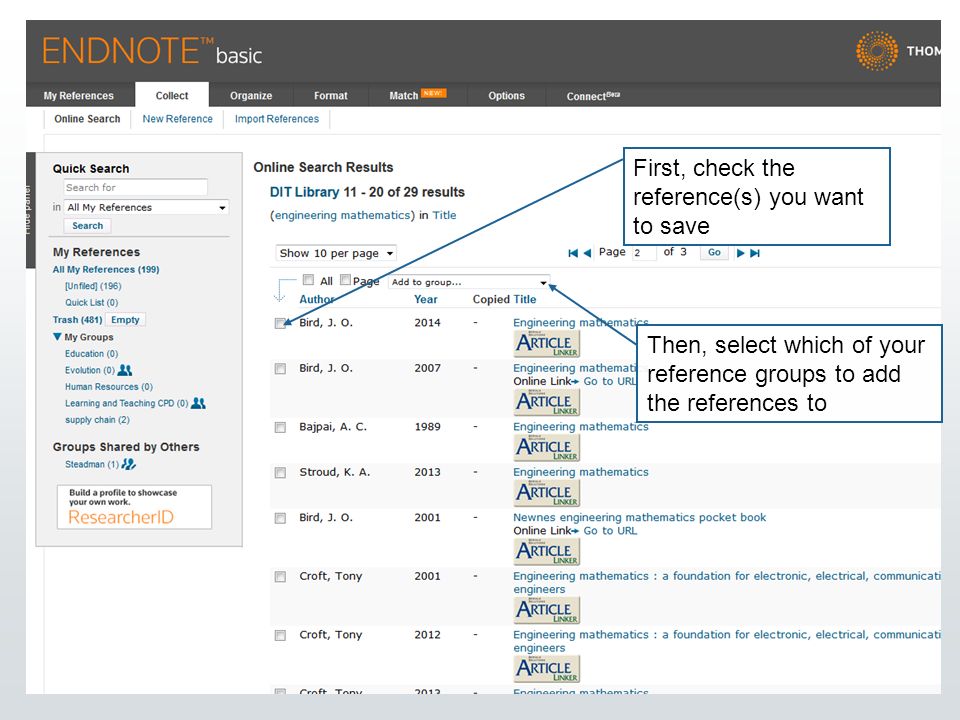The height and width of the screenshot is (720, 960).
Task: Open the Add to group dropdown
Action: tap(469, 282)
